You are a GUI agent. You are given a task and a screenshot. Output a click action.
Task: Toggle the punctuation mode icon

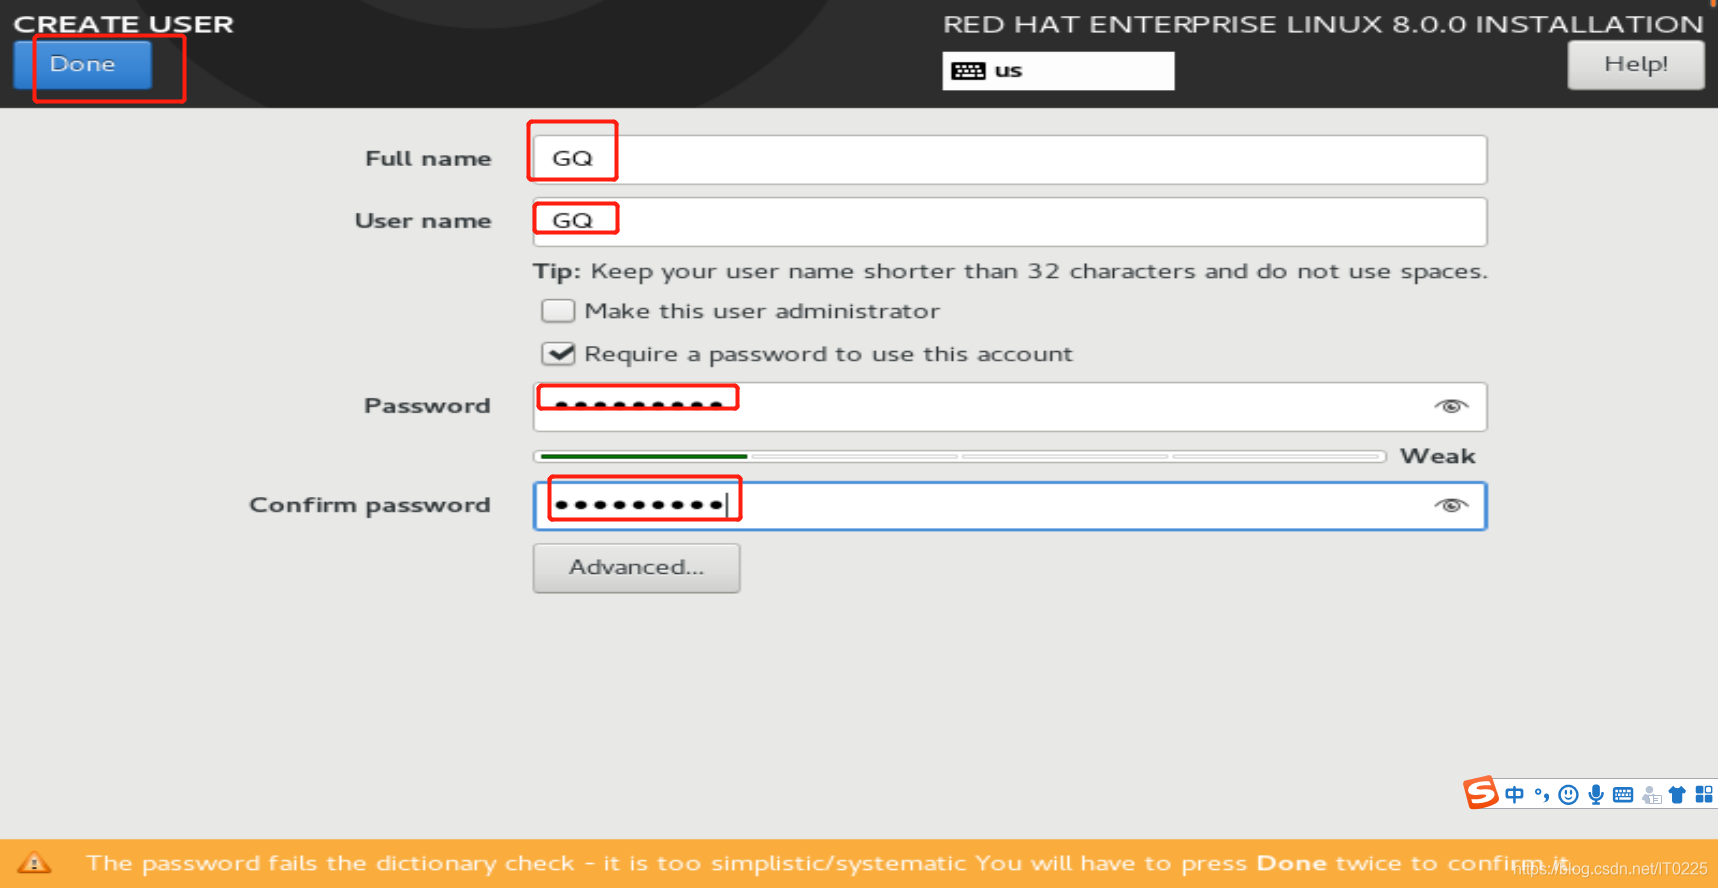pos(1542,795)
